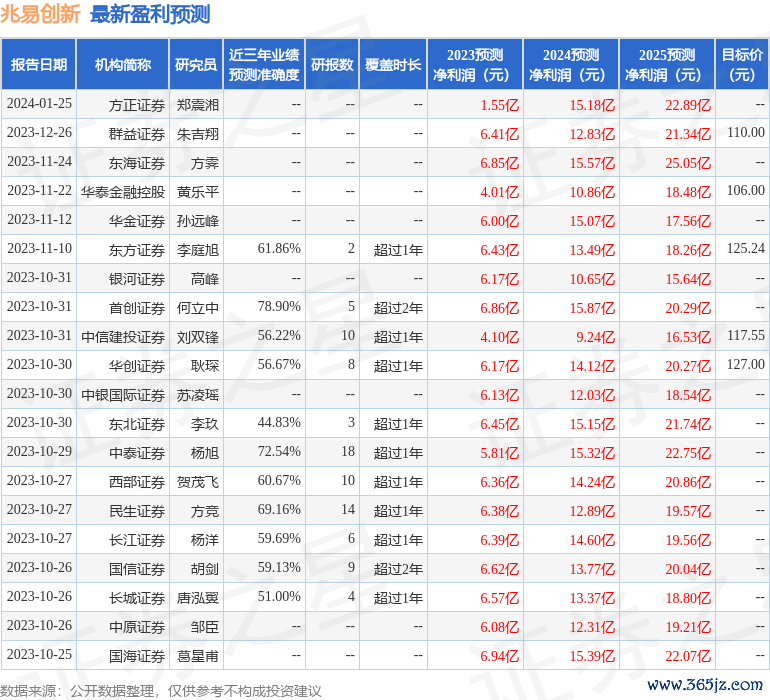Click the 目标价 column header

point(742,64)
